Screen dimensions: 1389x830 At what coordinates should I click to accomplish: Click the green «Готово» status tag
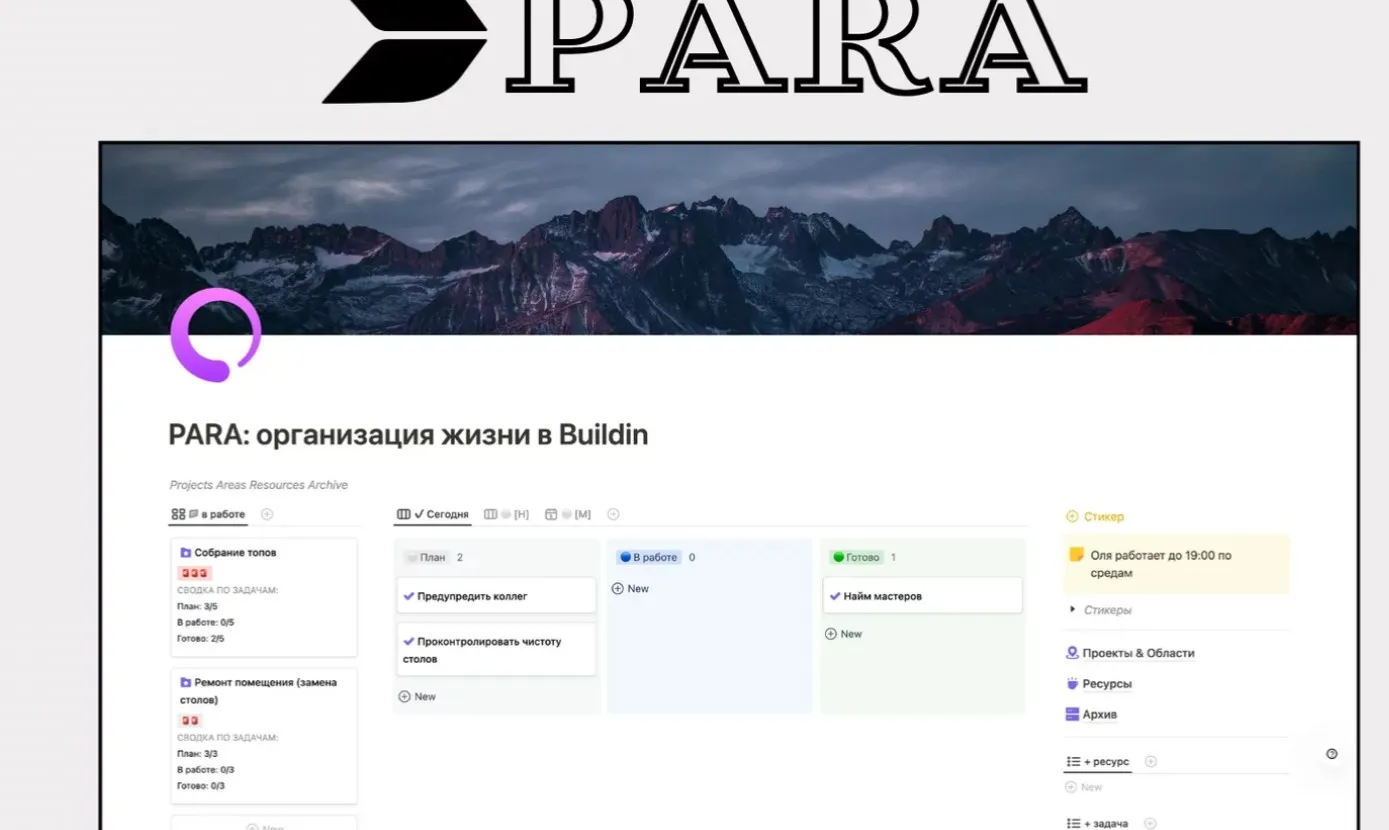[857, 557]
